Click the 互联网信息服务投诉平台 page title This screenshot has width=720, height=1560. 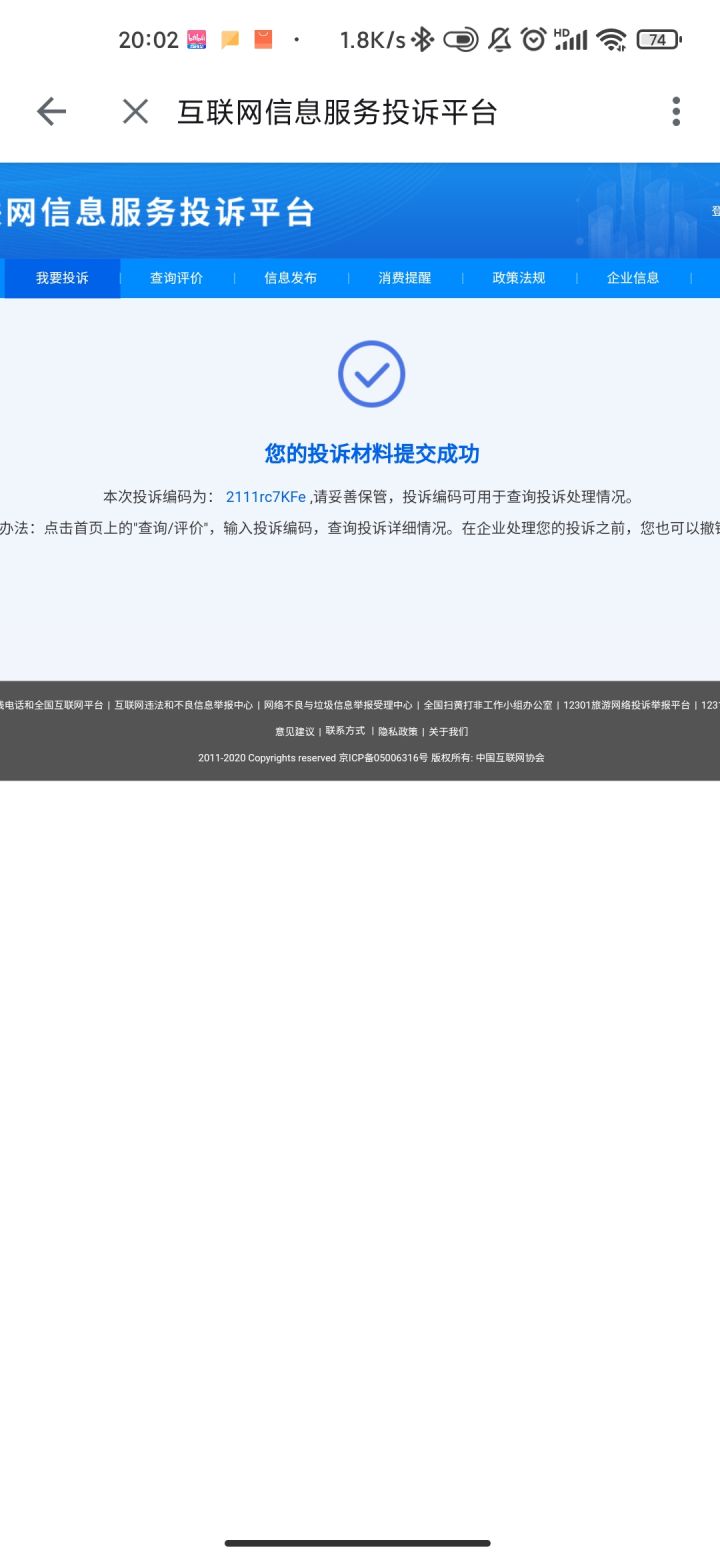coord(337,112)
